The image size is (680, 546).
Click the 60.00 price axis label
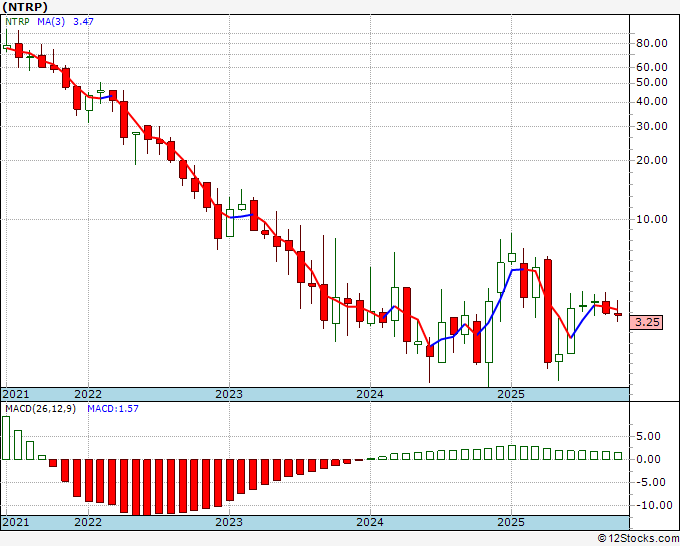point(652,67)
